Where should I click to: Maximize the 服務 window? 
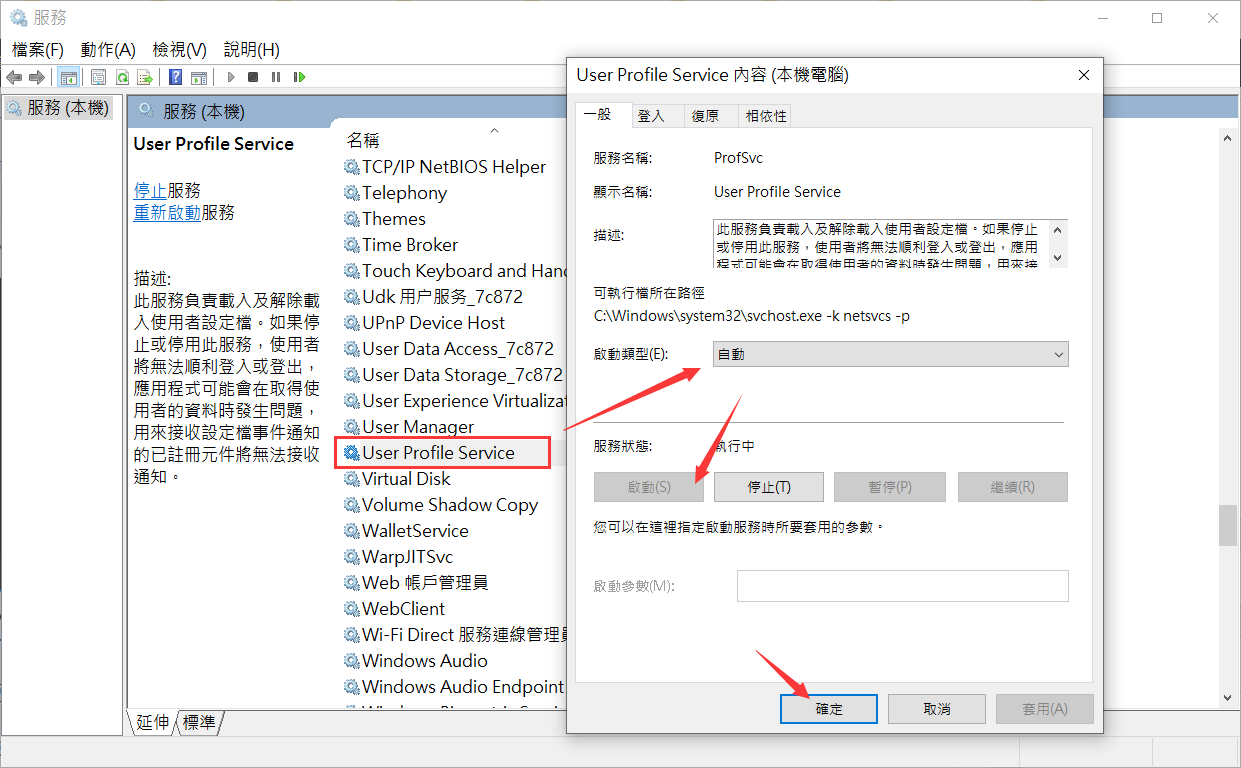pos(1157,18)
